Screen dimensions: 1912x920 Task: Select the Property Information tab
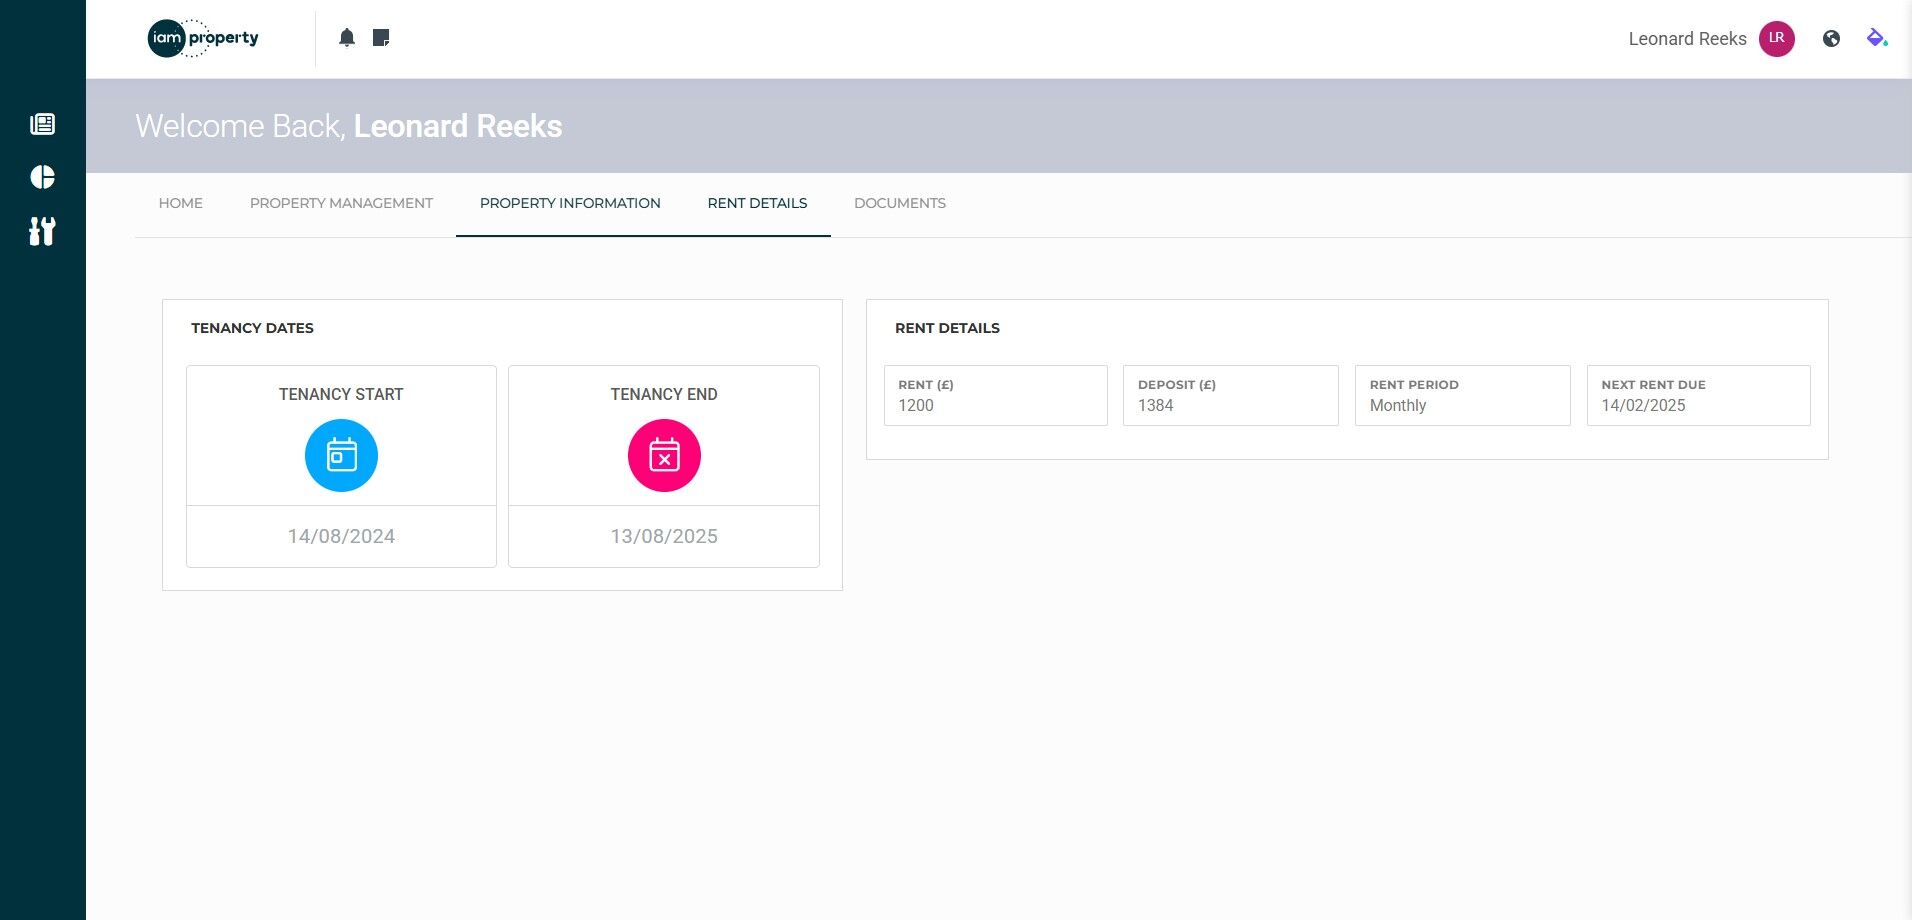pos(570,203)
